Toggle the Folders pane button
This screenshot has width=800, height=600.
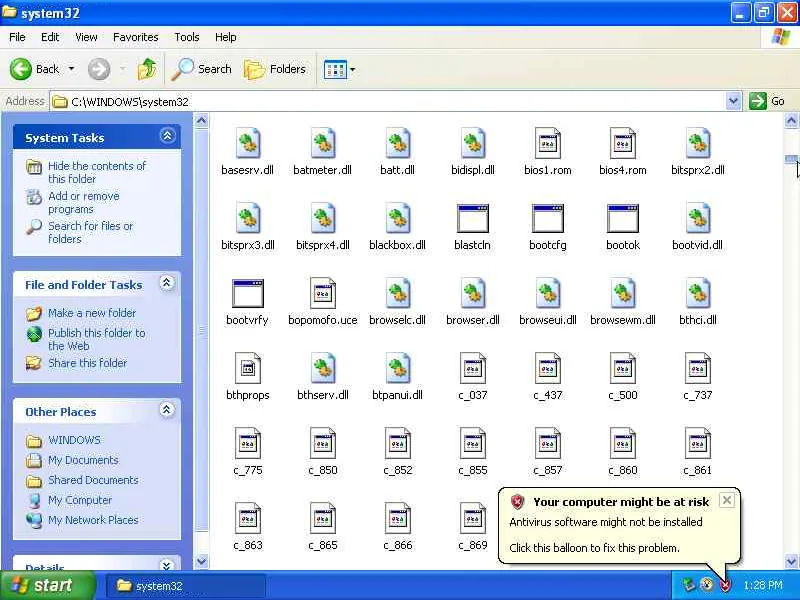pyautogui.click(x=276, y=69)
